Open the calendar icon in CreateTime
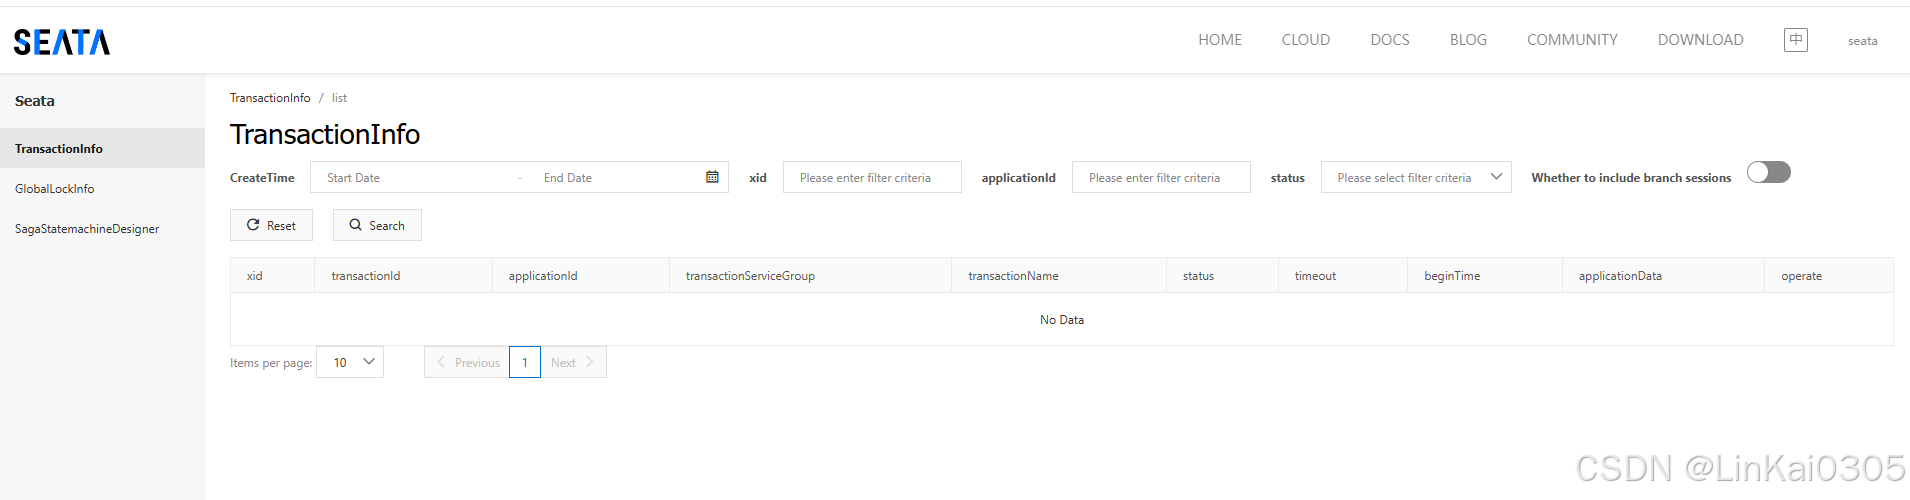The width and height of the screenshot is (1910, 500). tap(712, 177)
